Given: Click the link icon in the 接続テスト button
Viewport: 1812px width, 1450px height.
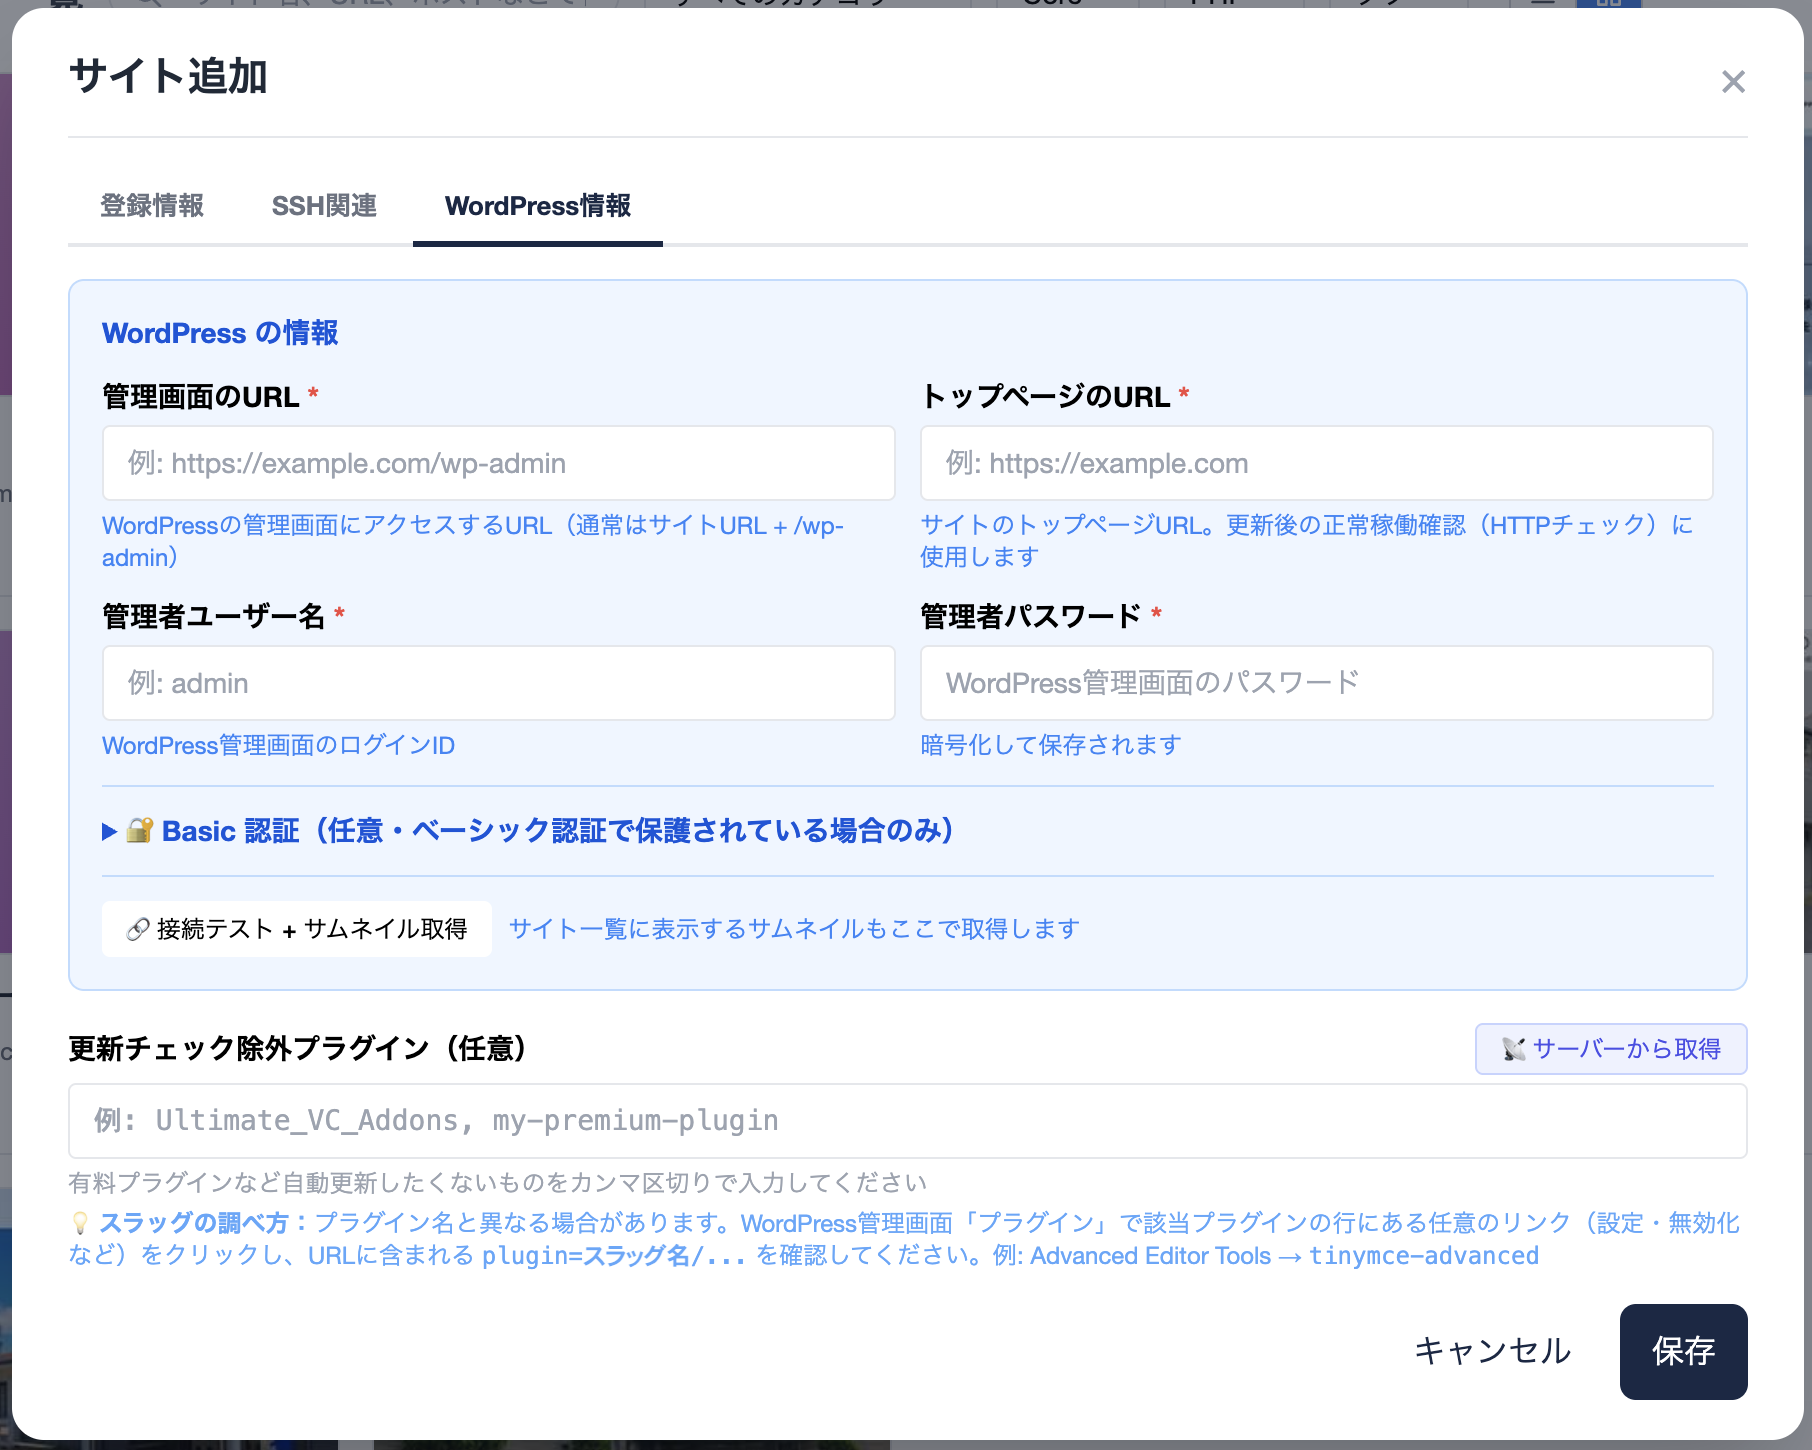Looking at the screenshot, I should [x=138, y=930].
